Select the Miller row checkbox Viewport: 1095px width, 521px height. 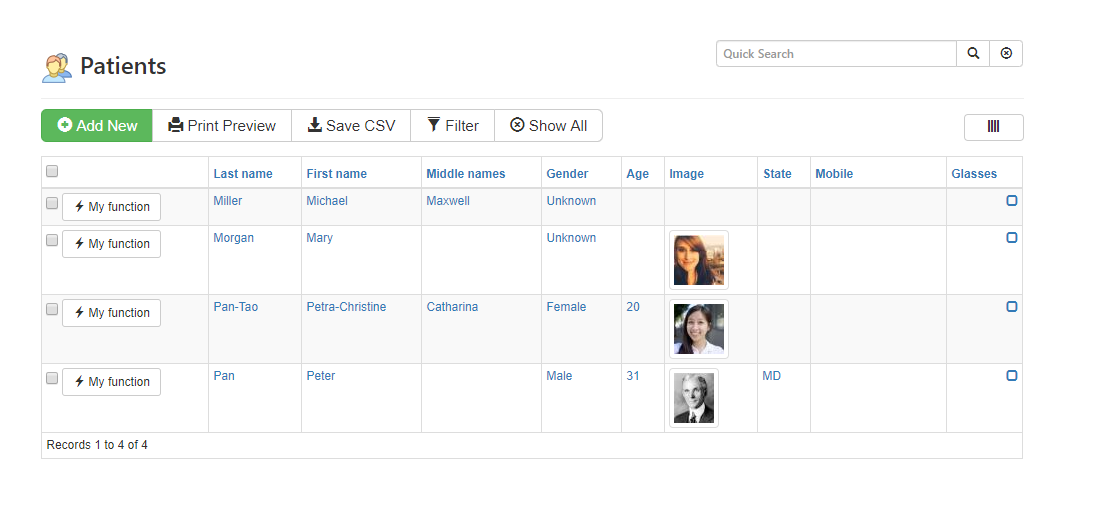(x=52, y=203)
